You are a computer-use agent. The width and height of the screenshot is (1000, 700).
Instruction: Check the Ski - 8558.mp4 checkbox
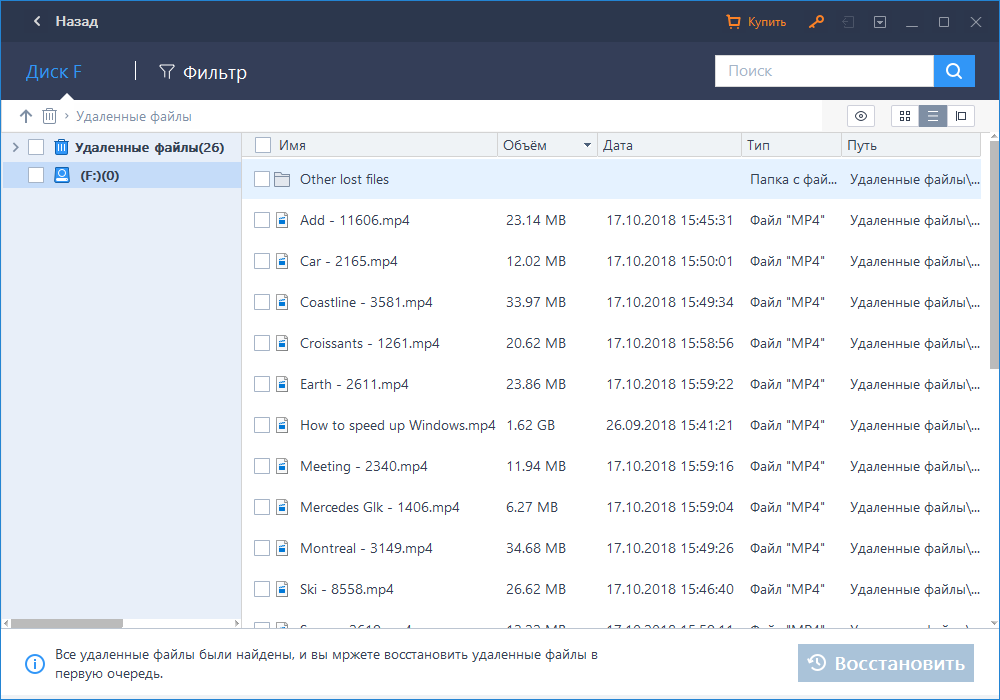coord(262,589)
